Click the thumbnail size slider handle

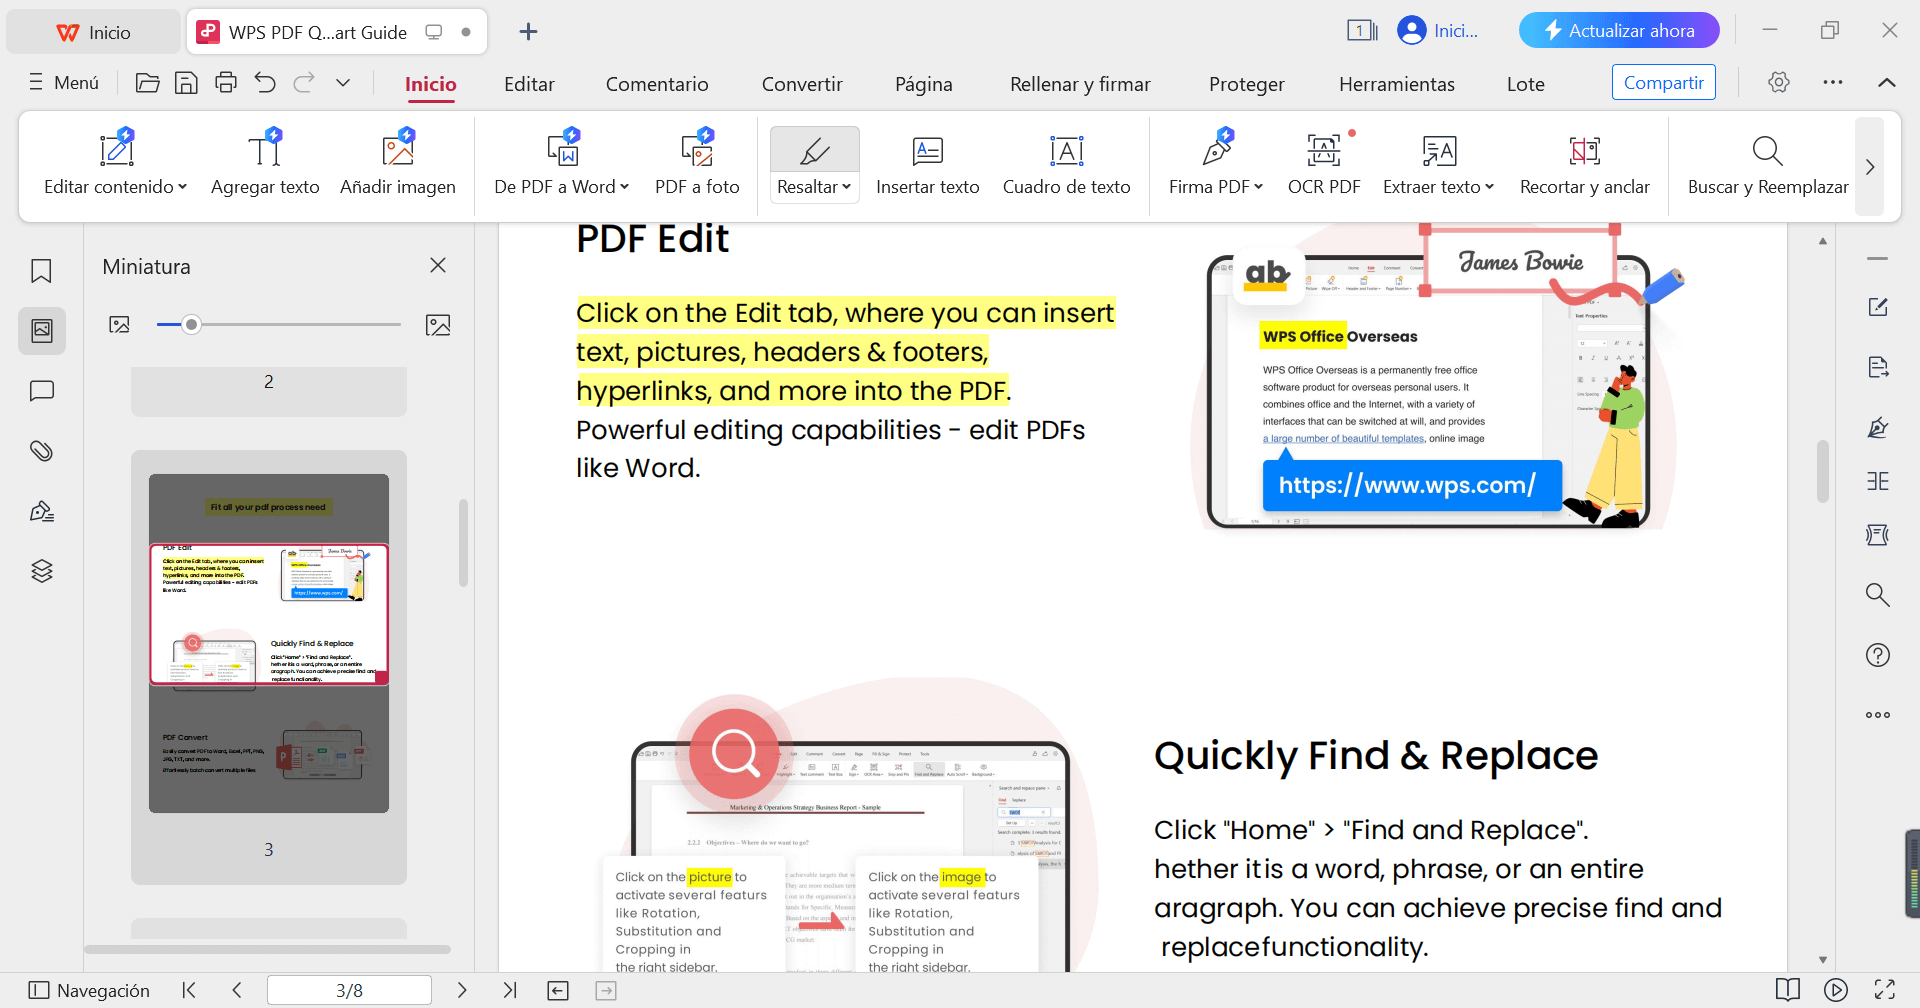[x=192, y=325]
